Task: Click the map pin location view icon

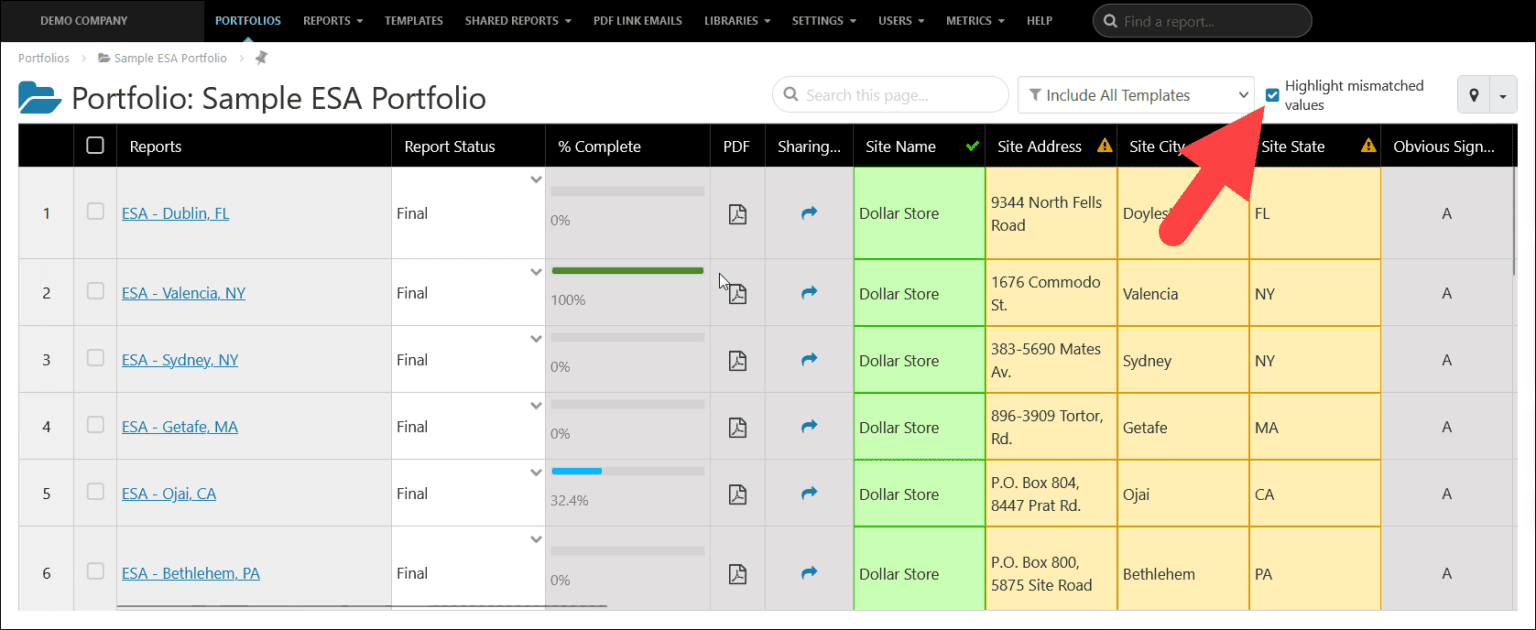Action: coord(1473,95)
